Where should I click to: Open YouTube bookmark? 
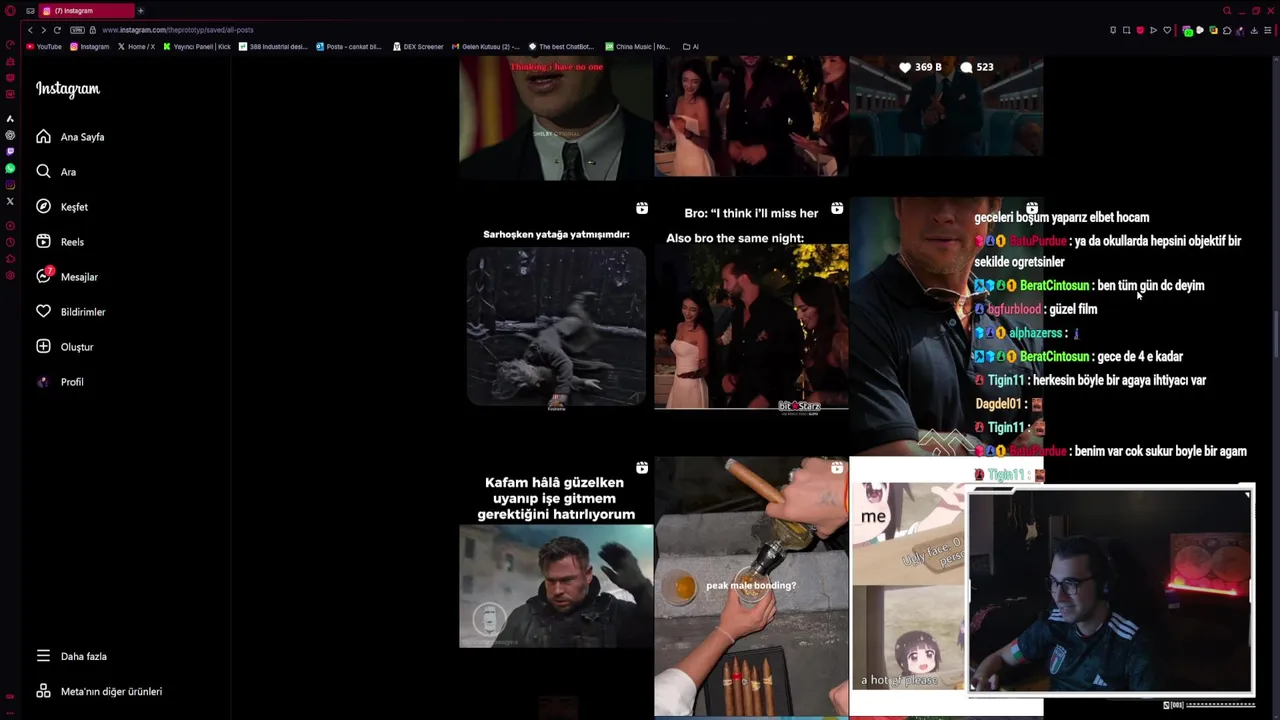click(44, 46)
